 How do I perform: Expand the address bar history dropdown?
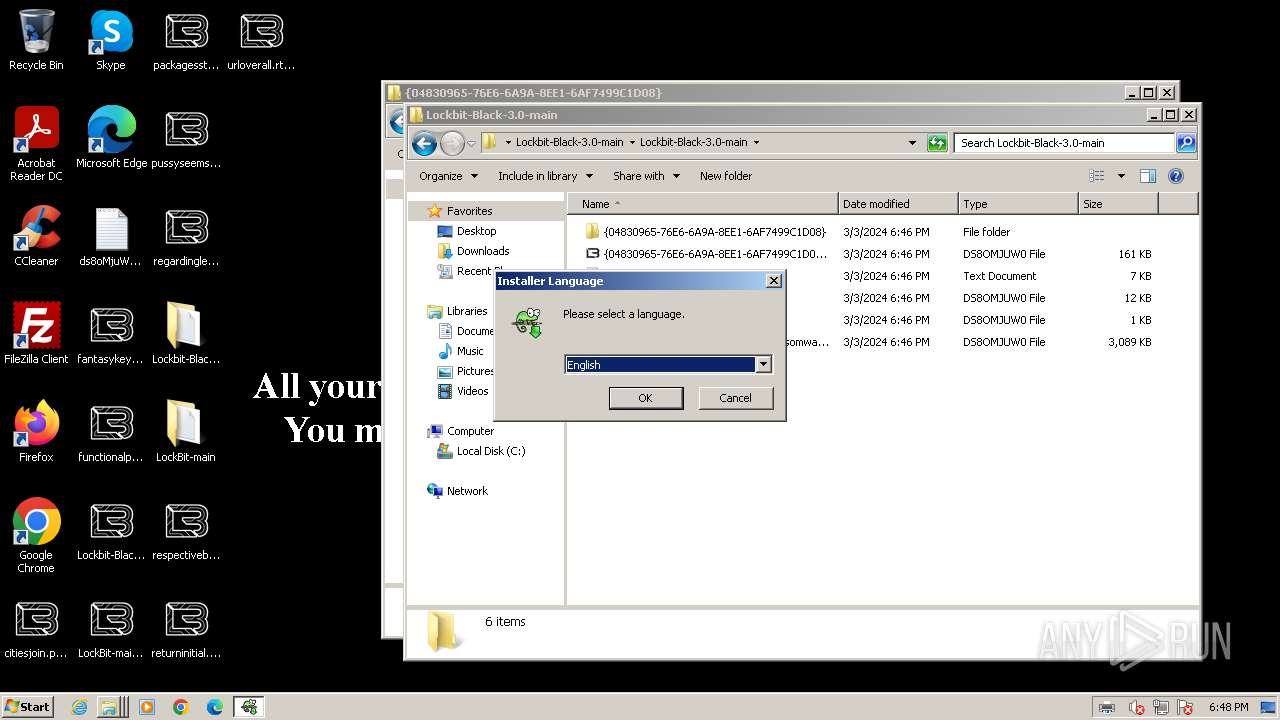(912, 143)
